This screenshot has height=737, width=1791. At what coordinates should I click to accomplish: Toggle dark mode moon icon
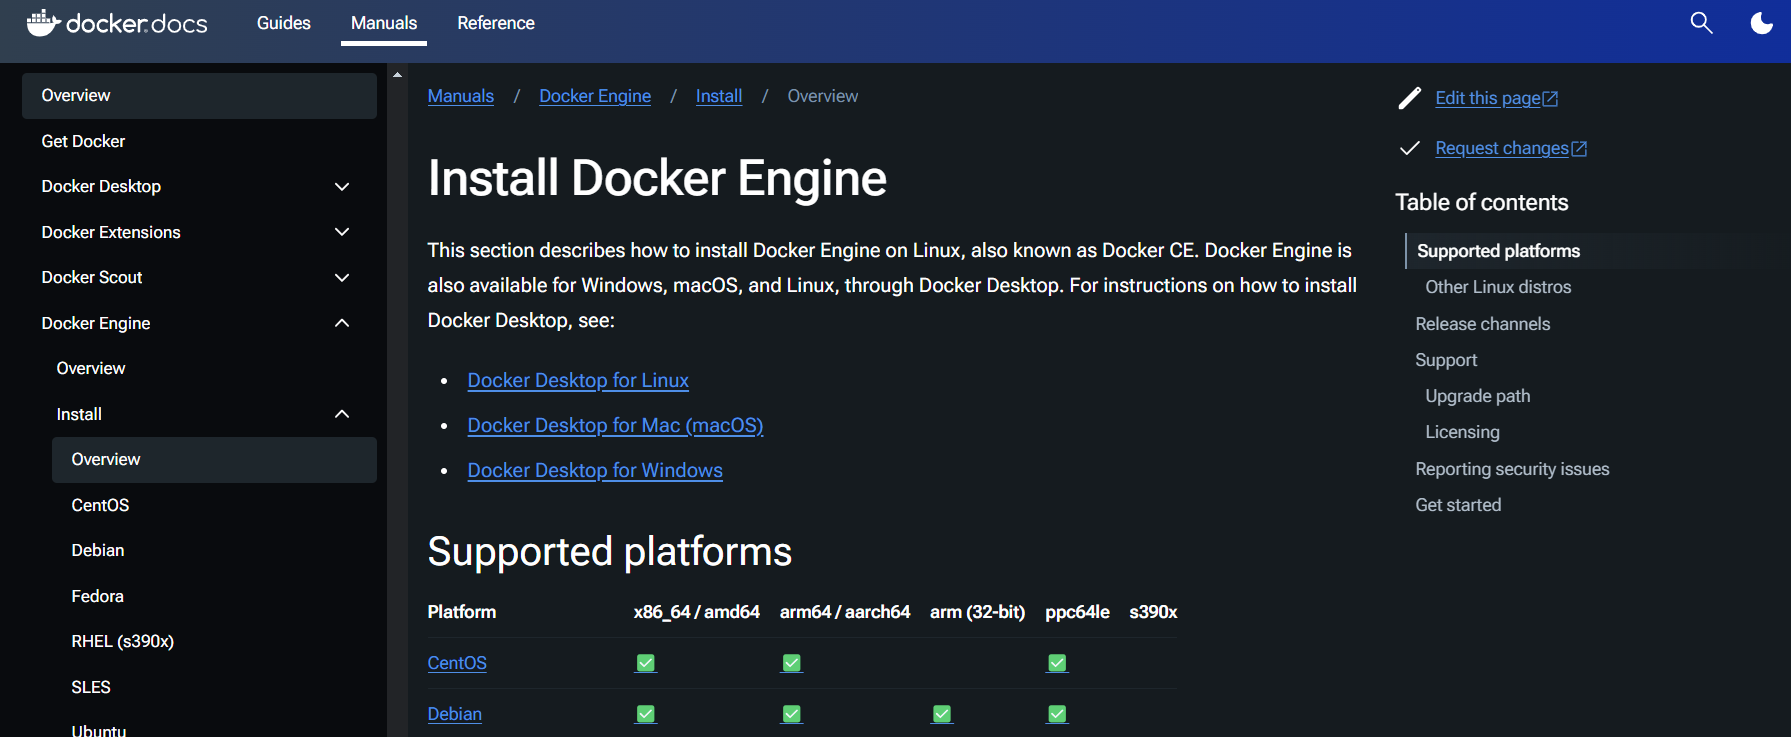pyautogui.click(x=1761, y=22)
